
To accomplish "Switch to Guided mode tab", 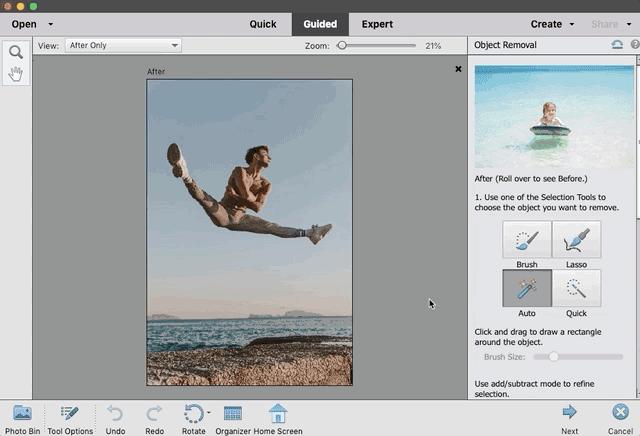I will [x=320, y=24].
